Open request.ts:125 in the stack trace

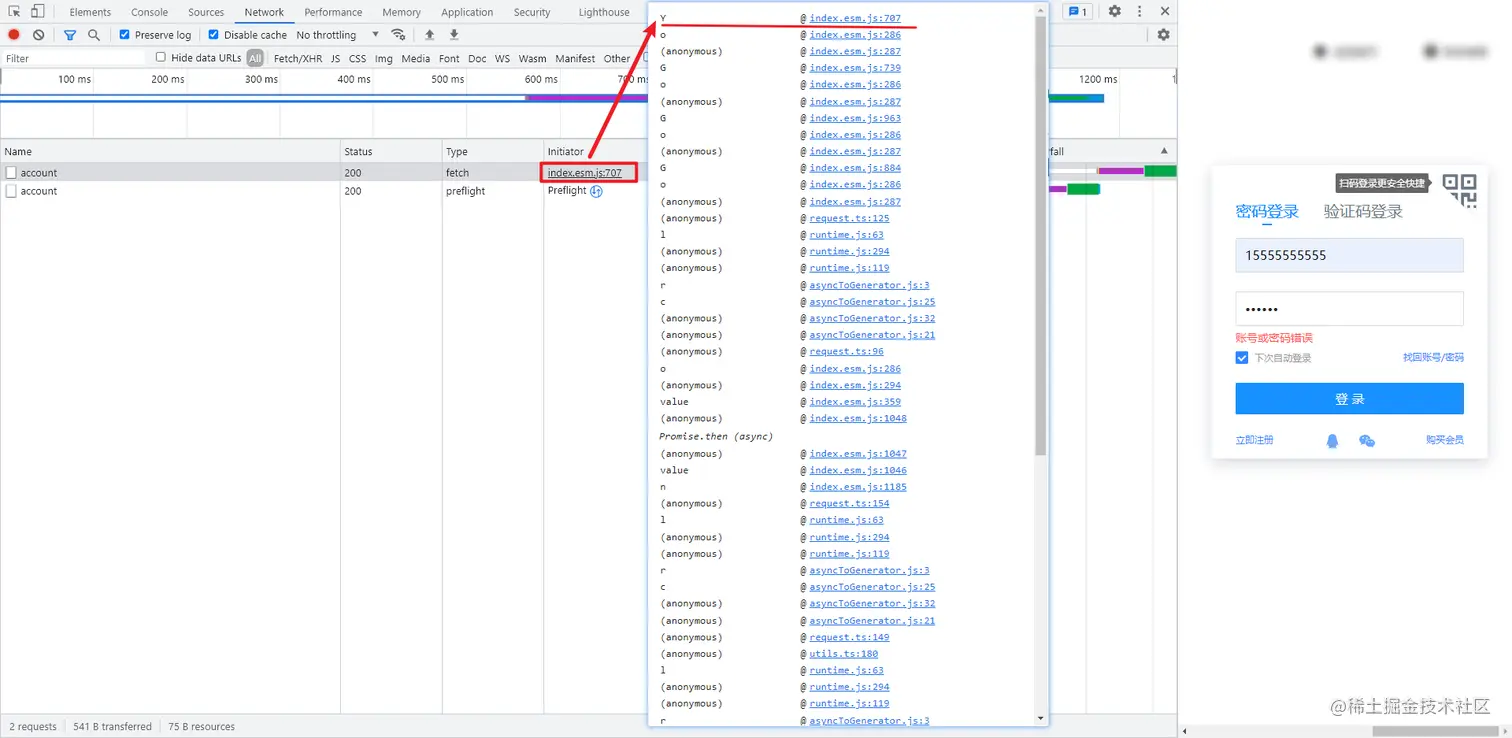(849, 218)
